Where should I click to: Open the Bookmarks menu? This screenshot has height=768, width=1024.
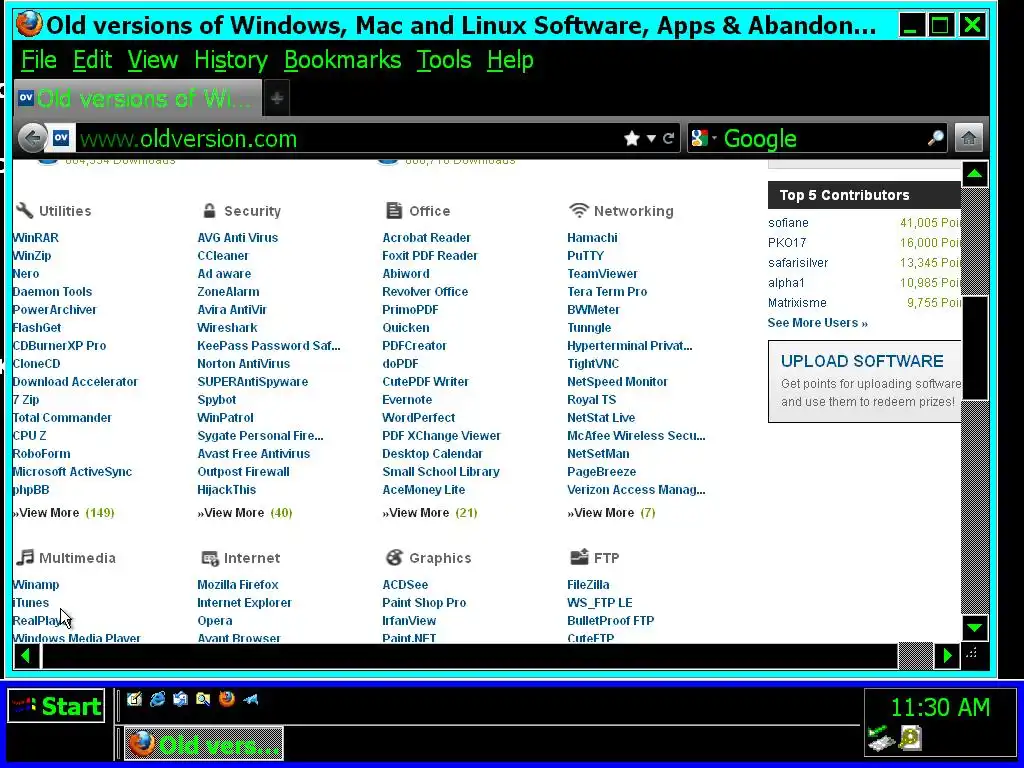(342, 60)
